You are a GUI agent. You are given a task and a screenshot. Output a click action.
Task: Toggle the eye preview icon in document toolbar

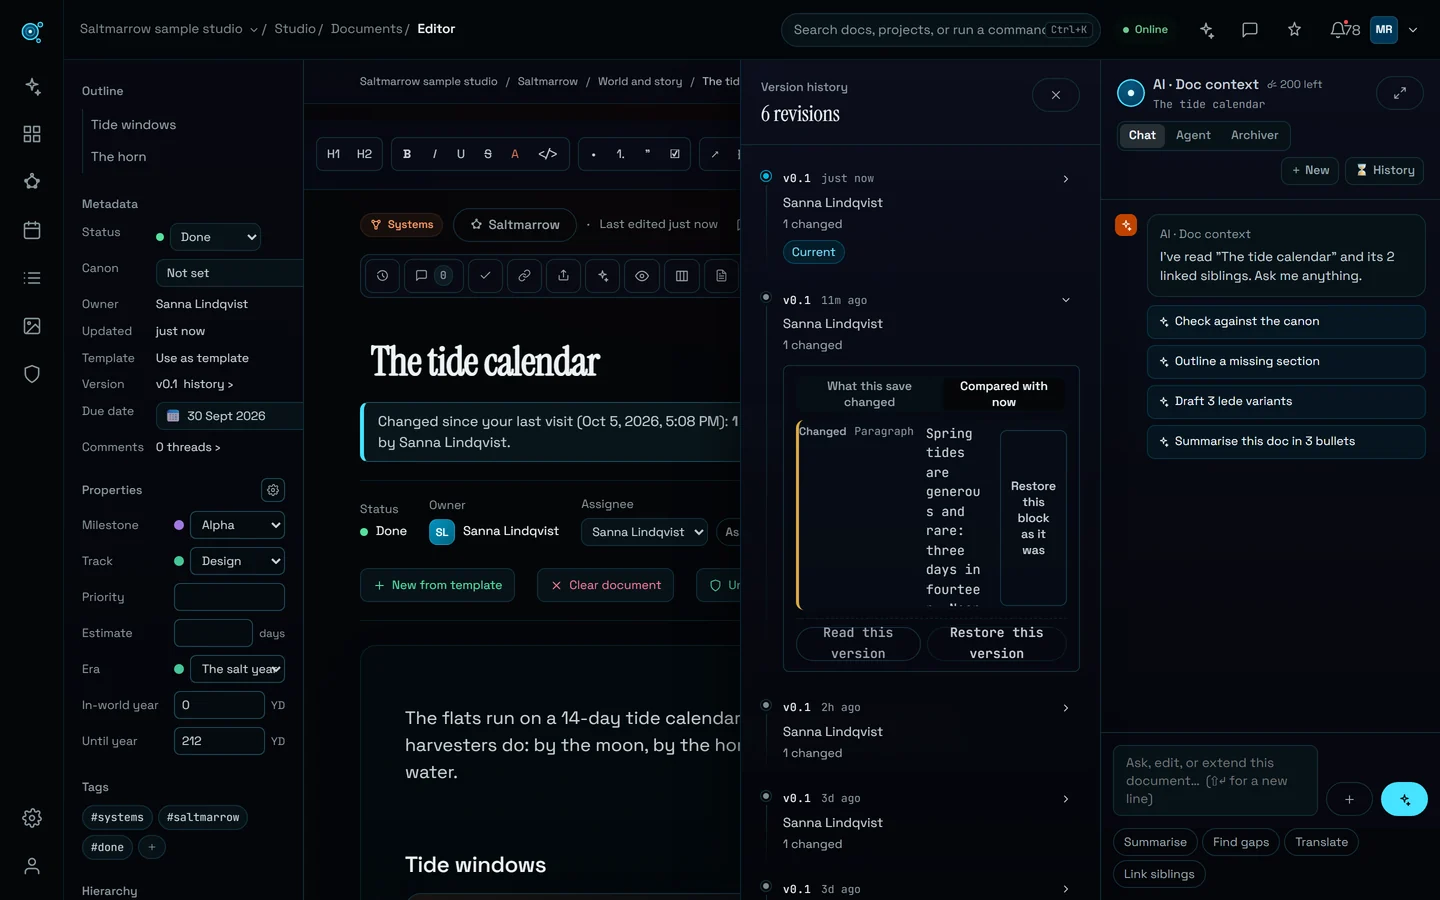pos(642,276)
